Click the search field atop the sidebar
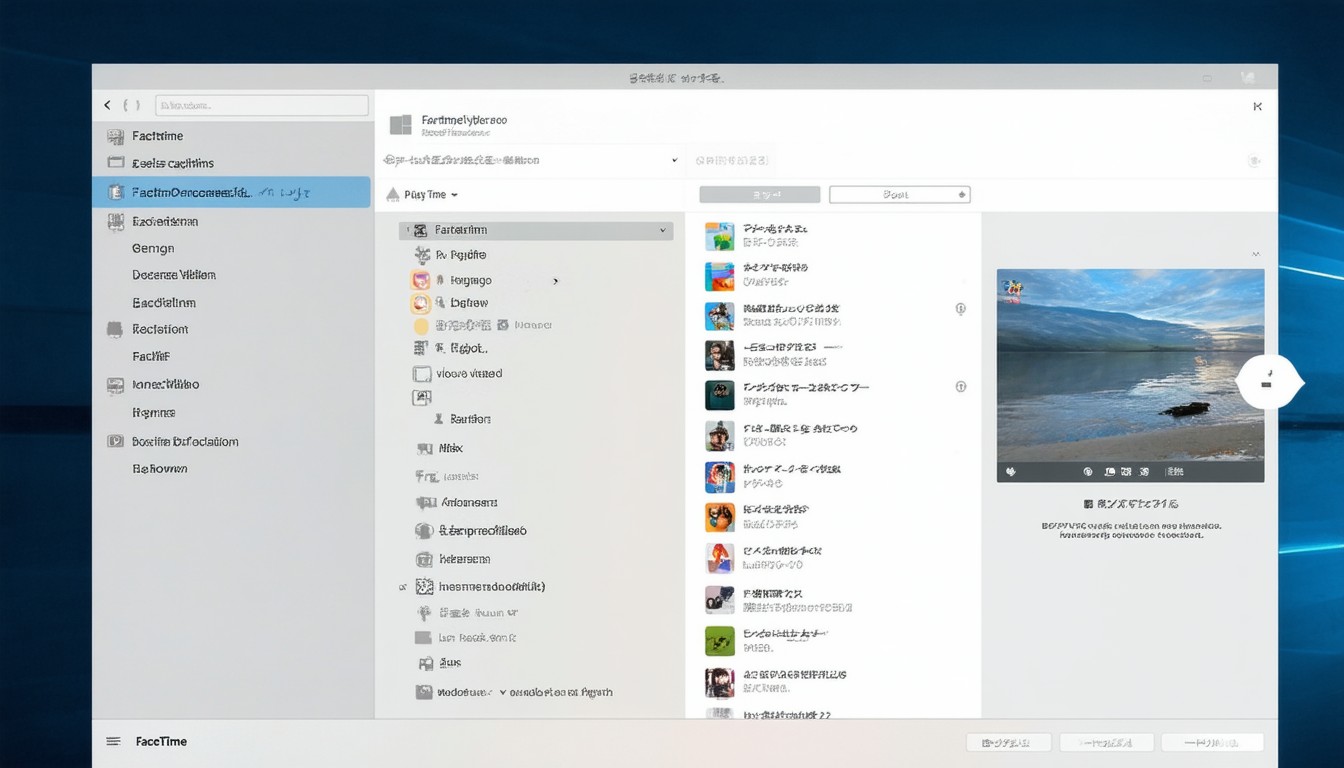Viewport: 1344px width, 768px height. [x=262, y=105]
